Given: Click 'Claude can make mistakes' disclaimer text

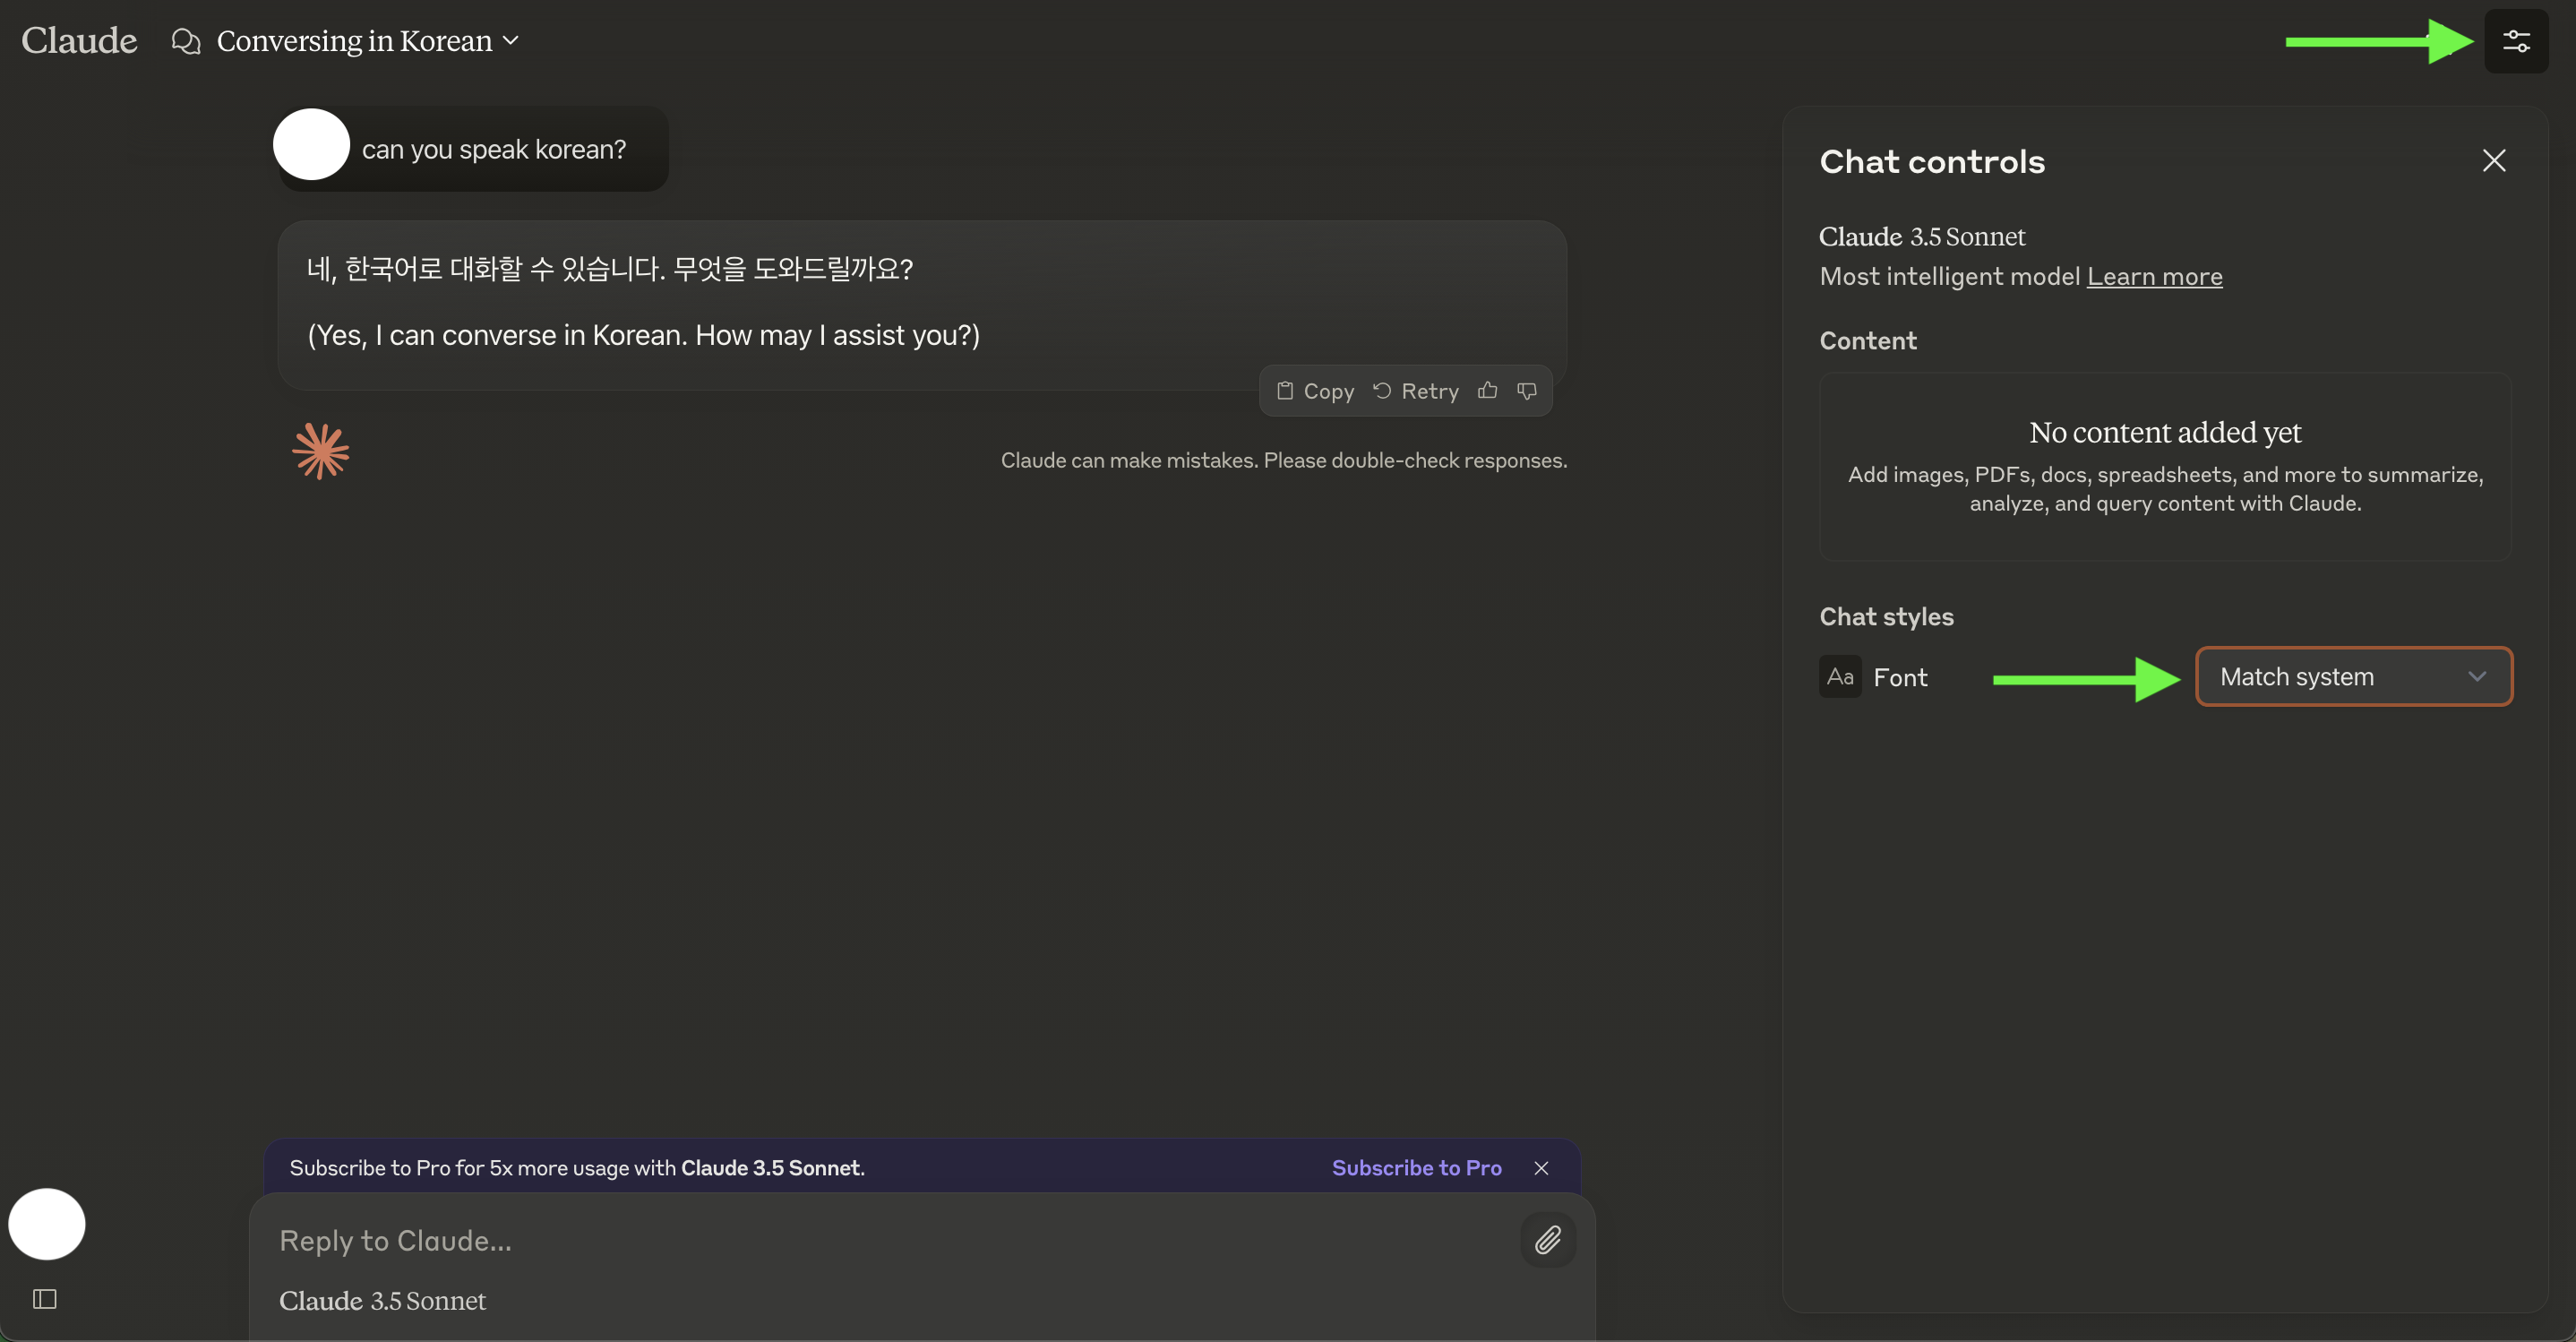Looking at the screenshot, I should point(1284,461).
